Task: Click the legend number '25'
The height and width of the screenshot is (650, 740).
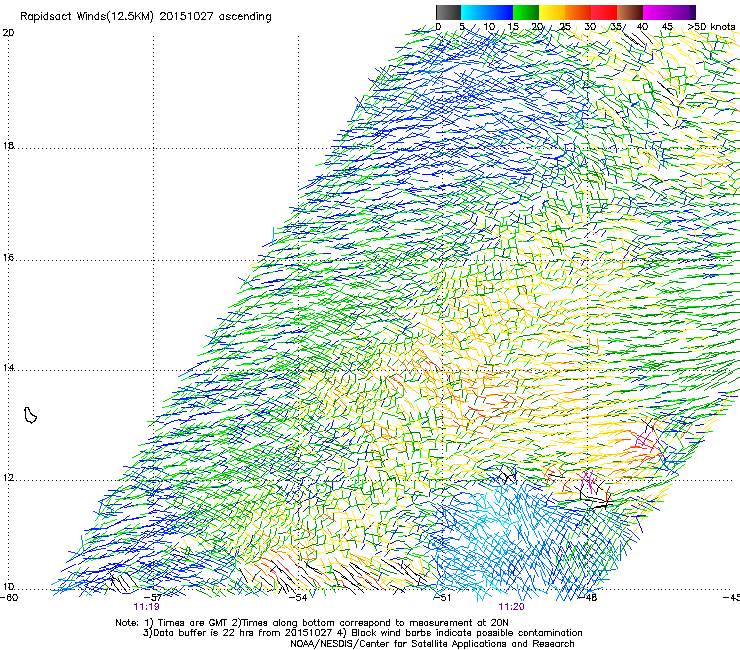Action: coord(564,27)
